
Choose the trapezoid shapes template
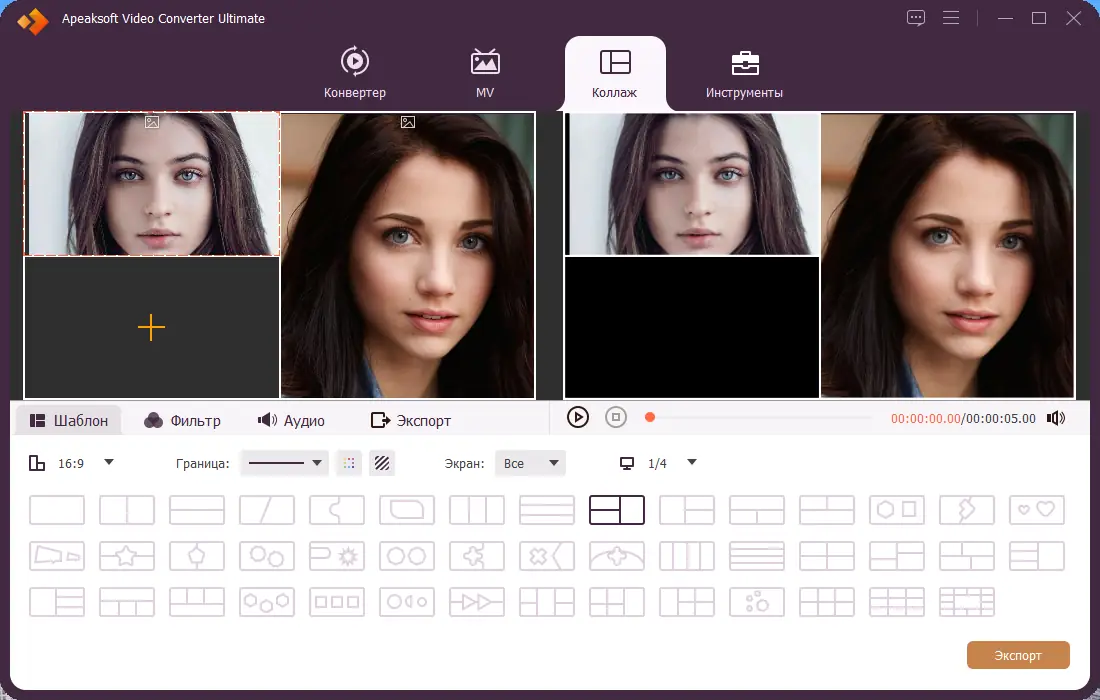pos(57,556)
